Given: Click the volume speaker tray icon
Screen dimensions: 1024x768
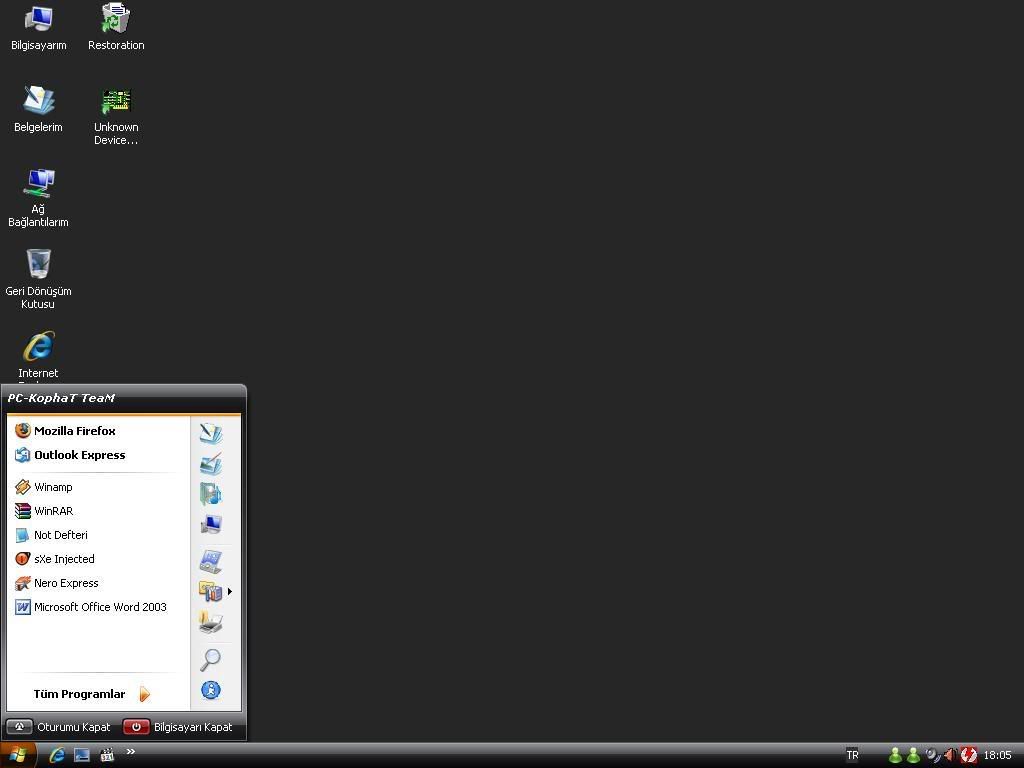Looking at the screenshot, I should coord(950,756).
